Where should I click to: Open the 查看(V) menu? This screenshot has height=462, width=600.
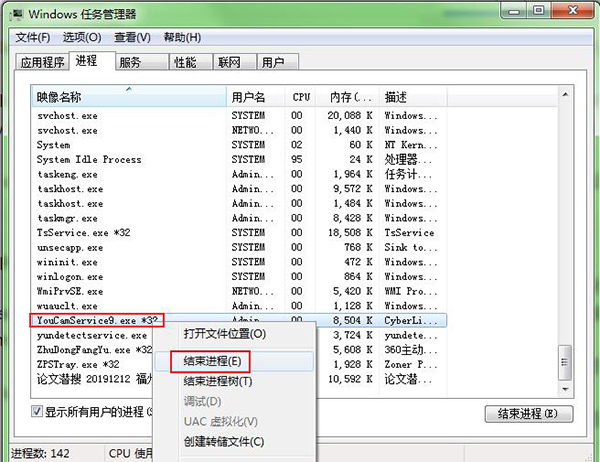pyautogui.click(x=131, y=37)
